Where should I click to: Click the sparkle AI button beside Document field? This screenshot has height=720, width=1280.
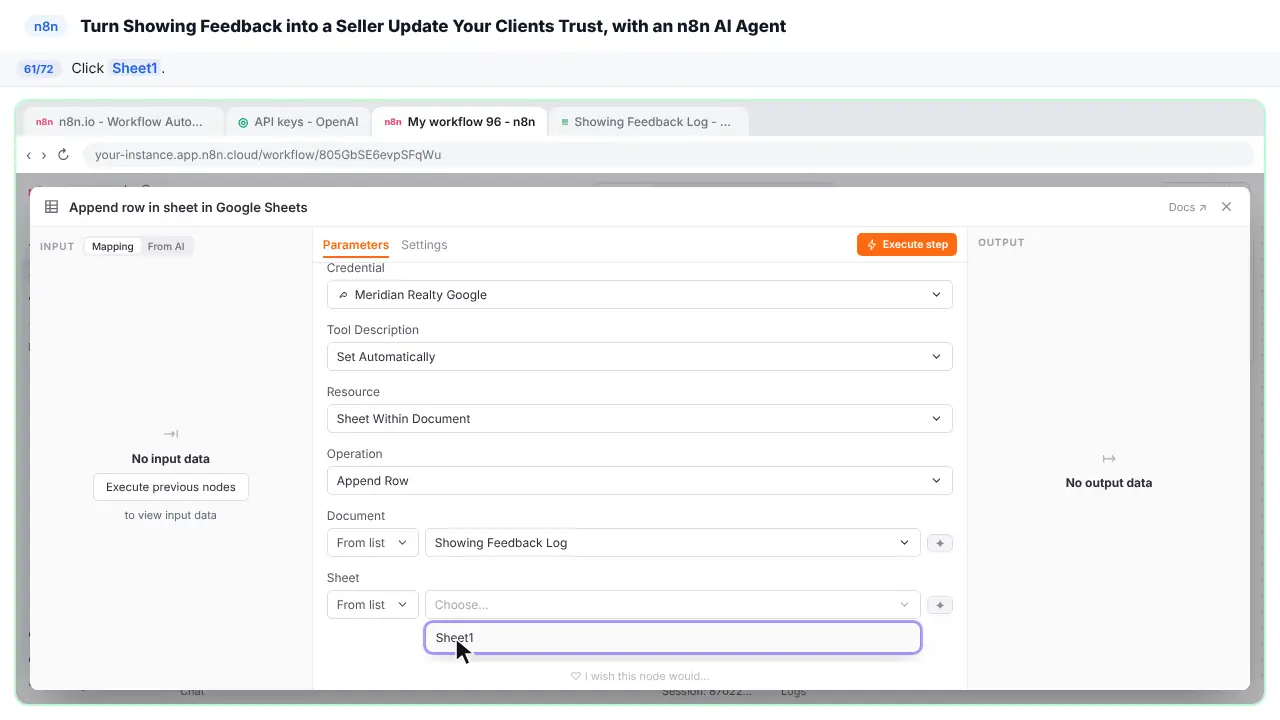pyautogui.click(x=940, y=543)
